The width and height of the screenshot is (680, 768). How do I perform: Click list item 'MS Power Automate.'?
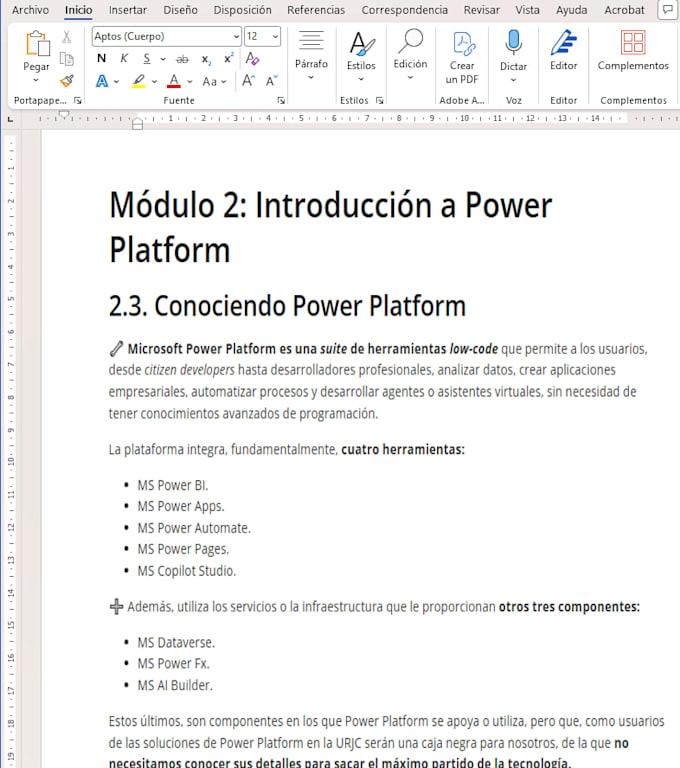[x=194, y=528]
